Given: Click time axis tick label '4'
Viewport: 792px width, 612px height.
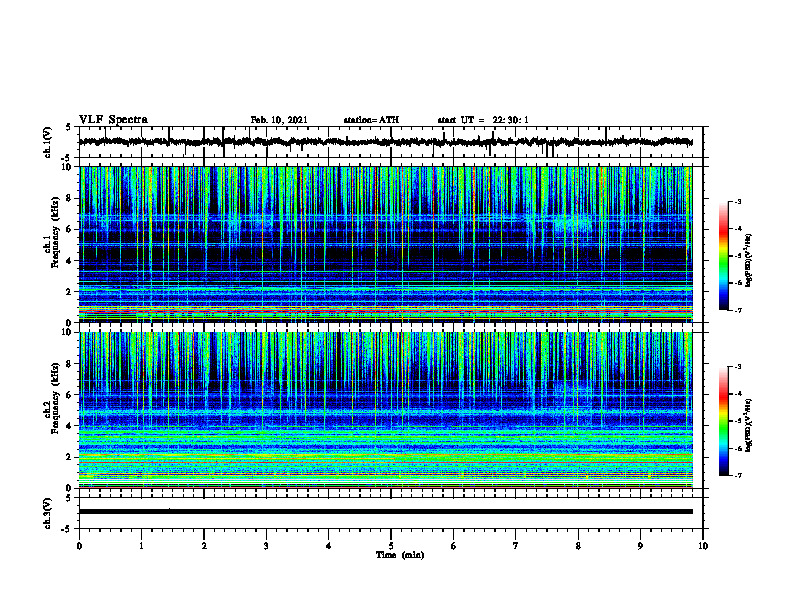Looking at the screenshot, I should [x=329, y=546].
